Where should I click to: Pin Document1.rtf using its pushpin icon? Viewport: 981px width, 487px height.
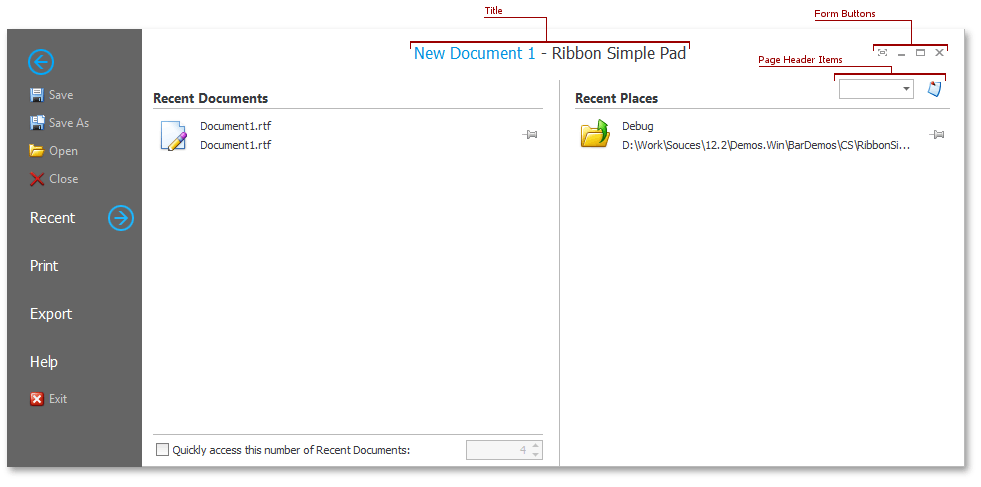pos(530,135)
